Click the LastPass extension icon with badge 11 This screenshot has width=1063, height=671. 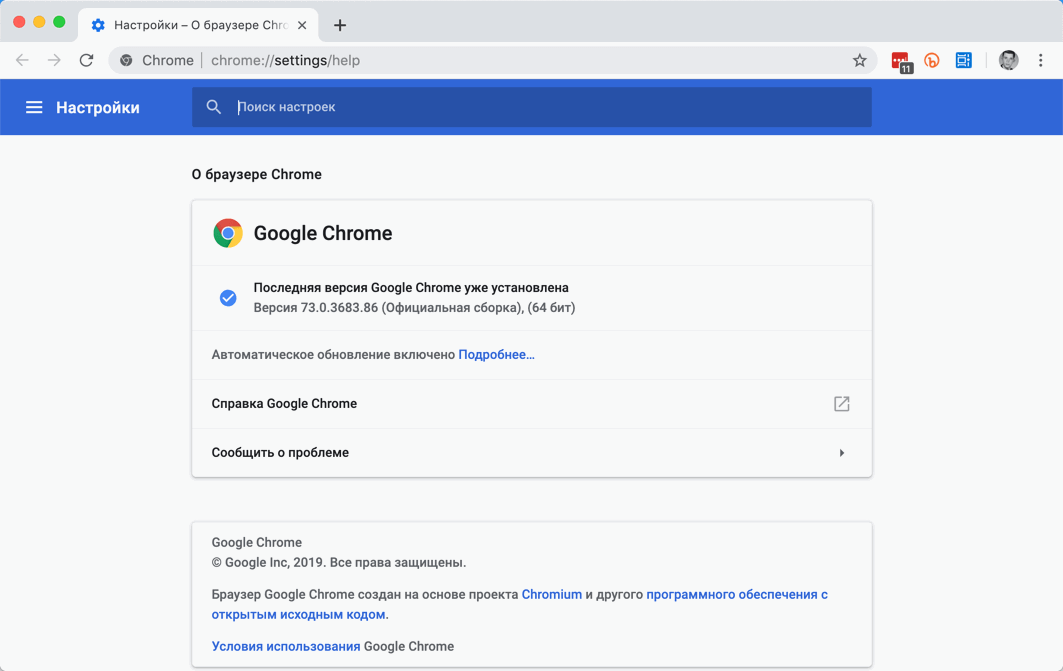click(x=898, y=60)
